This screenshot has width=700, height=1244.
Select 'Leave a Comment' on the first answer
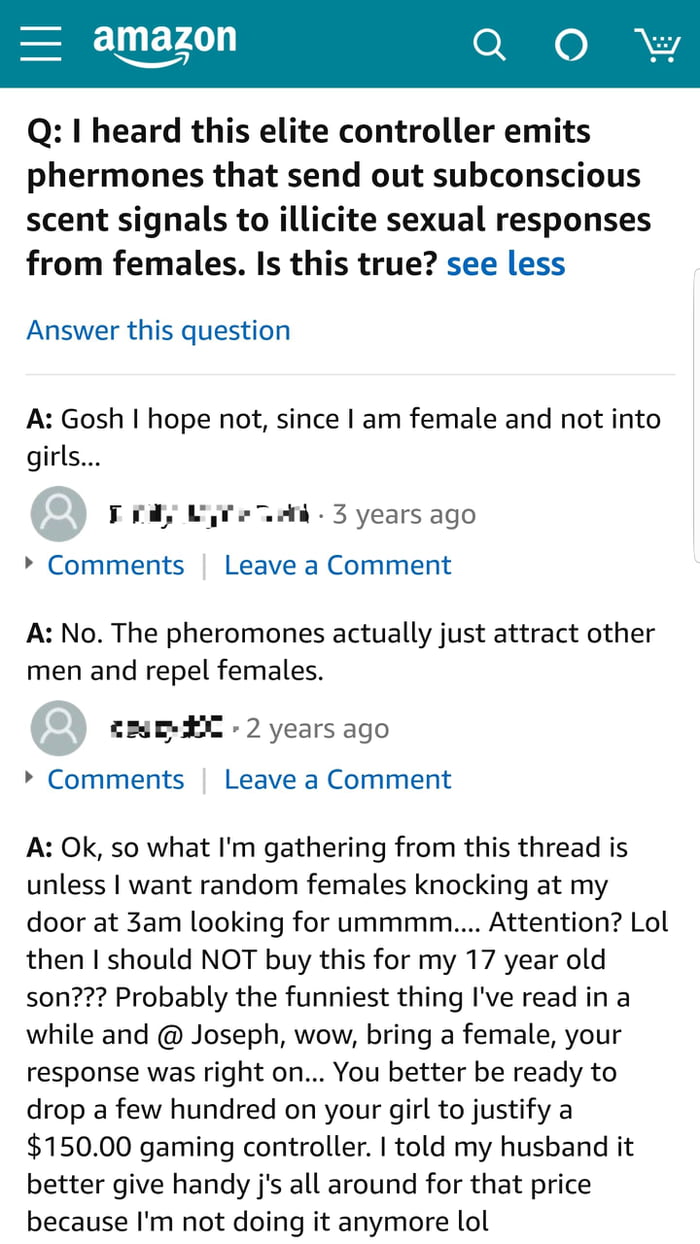337,565
